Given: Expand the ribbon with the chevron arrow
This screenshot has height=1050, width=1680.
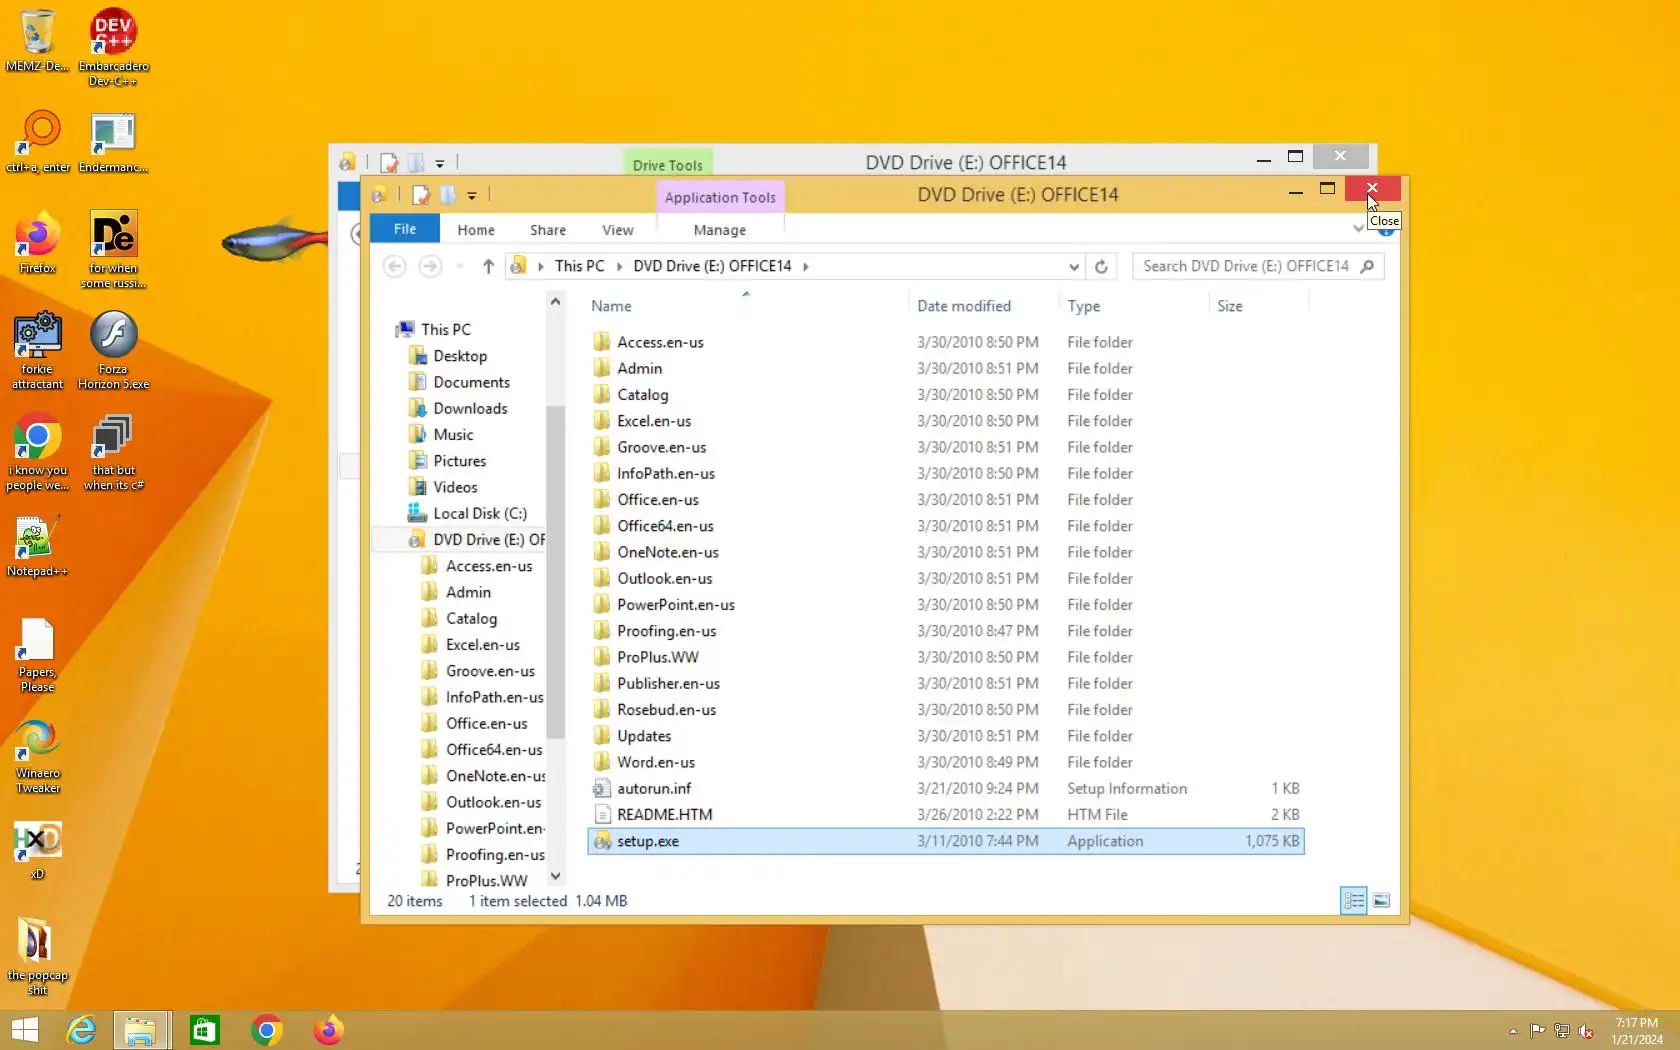Looking at the screenshot, I should click(x=1358, y=229).
